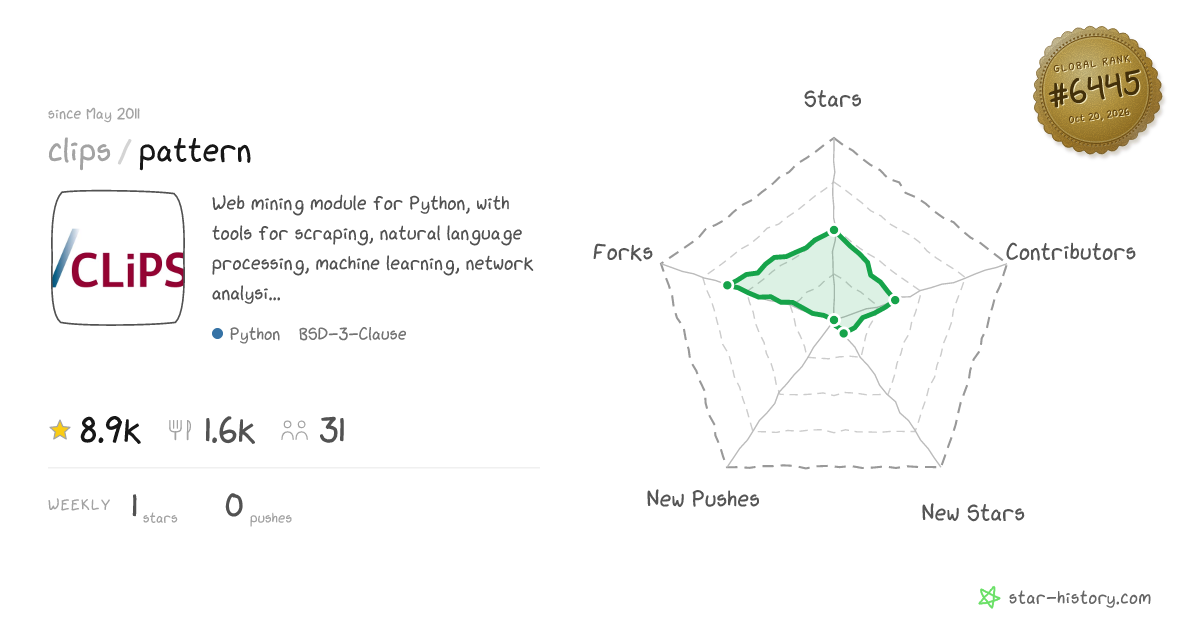Click the gold star icon beside 8.9k
This screenshot has height=630, width=1200.
60,430
